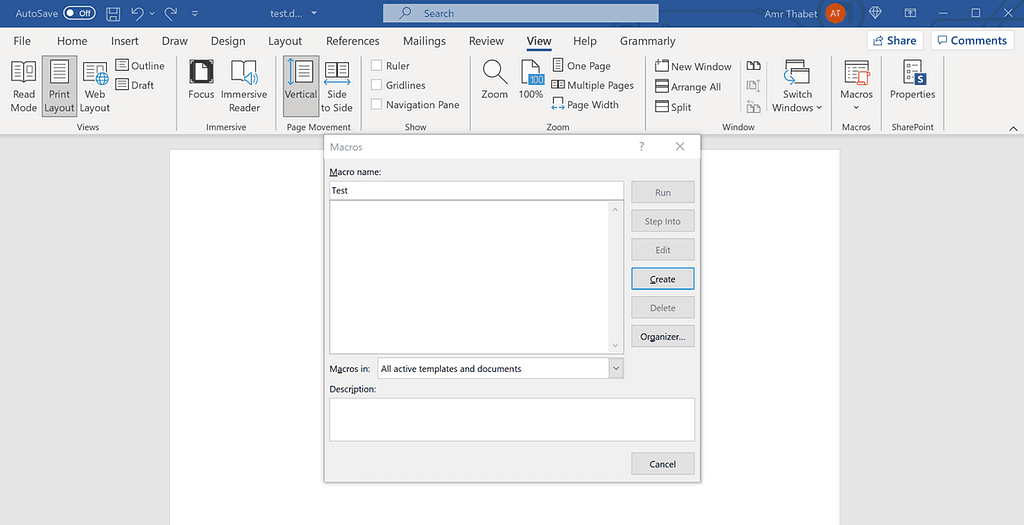Viewport: 1024px width, 525px height.
Task: Select Side to Side page movement
Action: [x=337, y=87]
